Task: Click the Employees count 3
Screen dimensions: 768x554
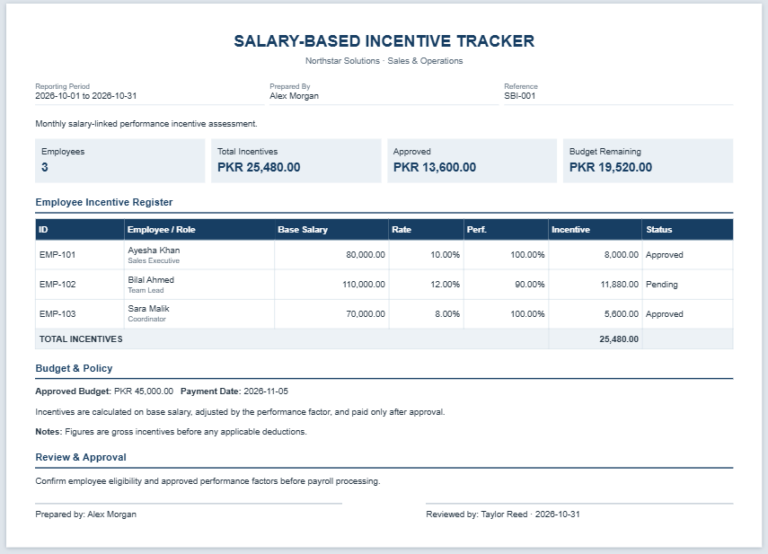Action: pyautogui.click(x=45, y=168)
